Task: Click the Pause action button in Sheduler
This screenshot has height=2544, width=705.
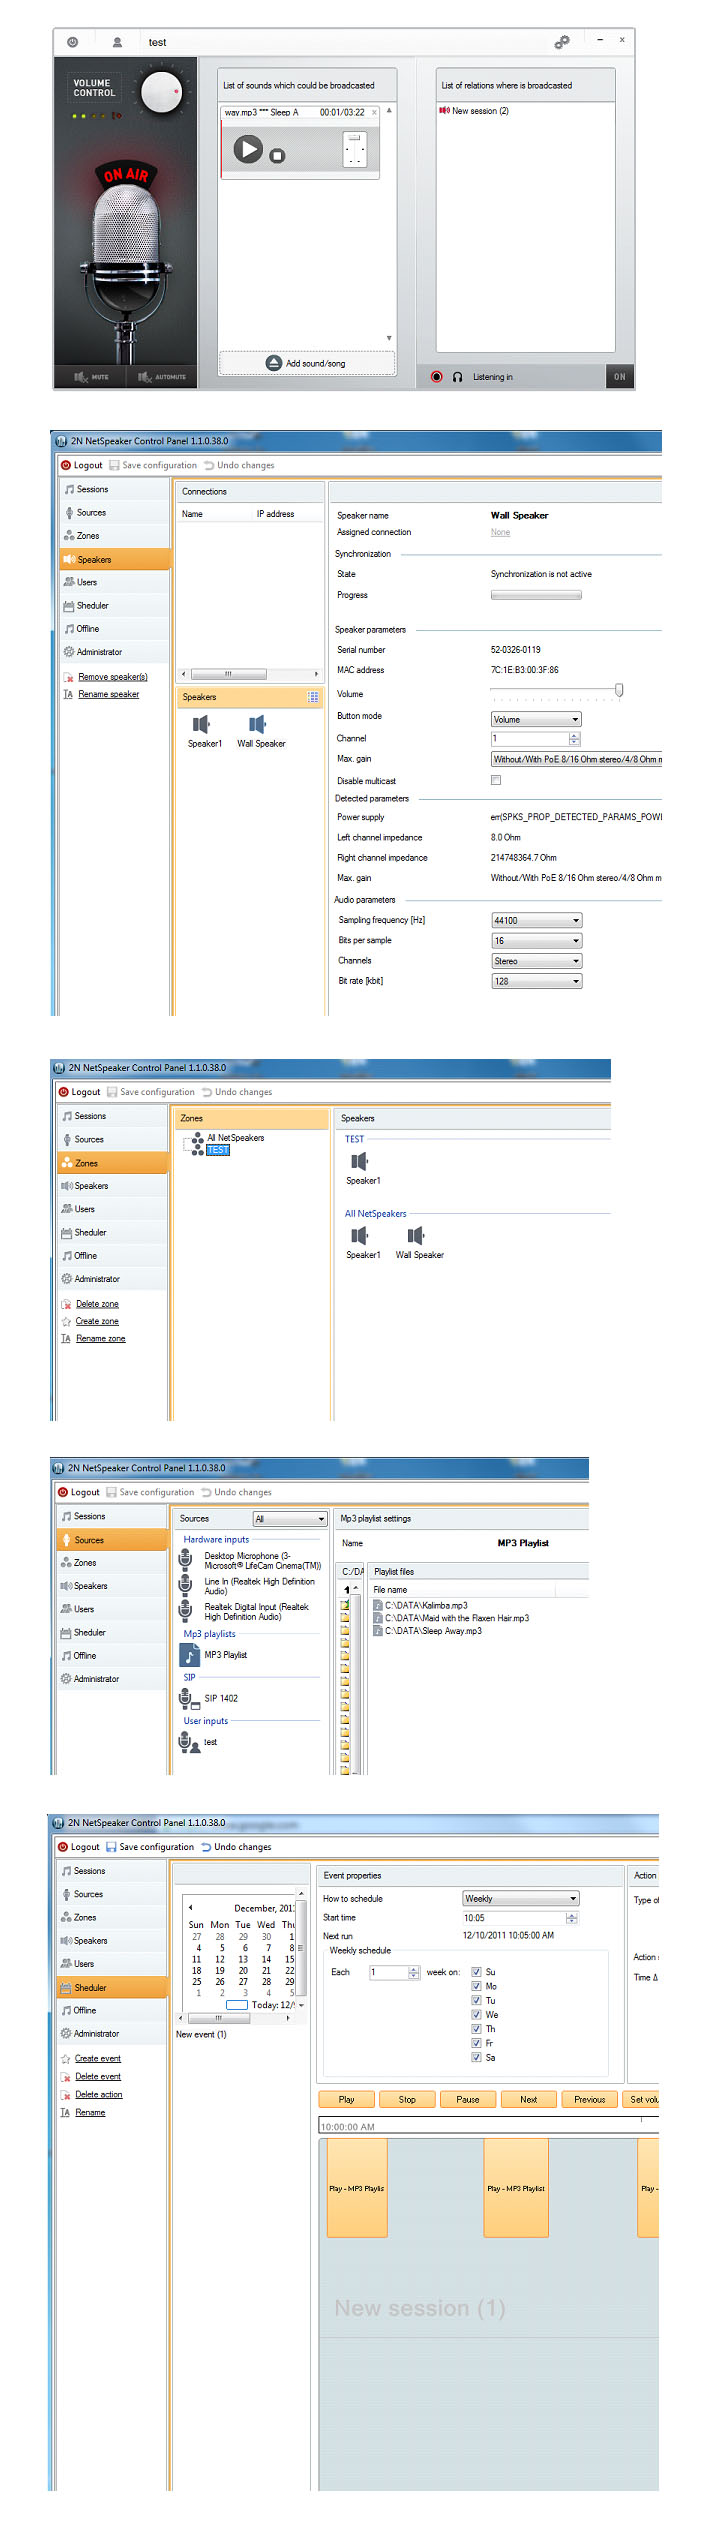Action: pos(468,2099)
